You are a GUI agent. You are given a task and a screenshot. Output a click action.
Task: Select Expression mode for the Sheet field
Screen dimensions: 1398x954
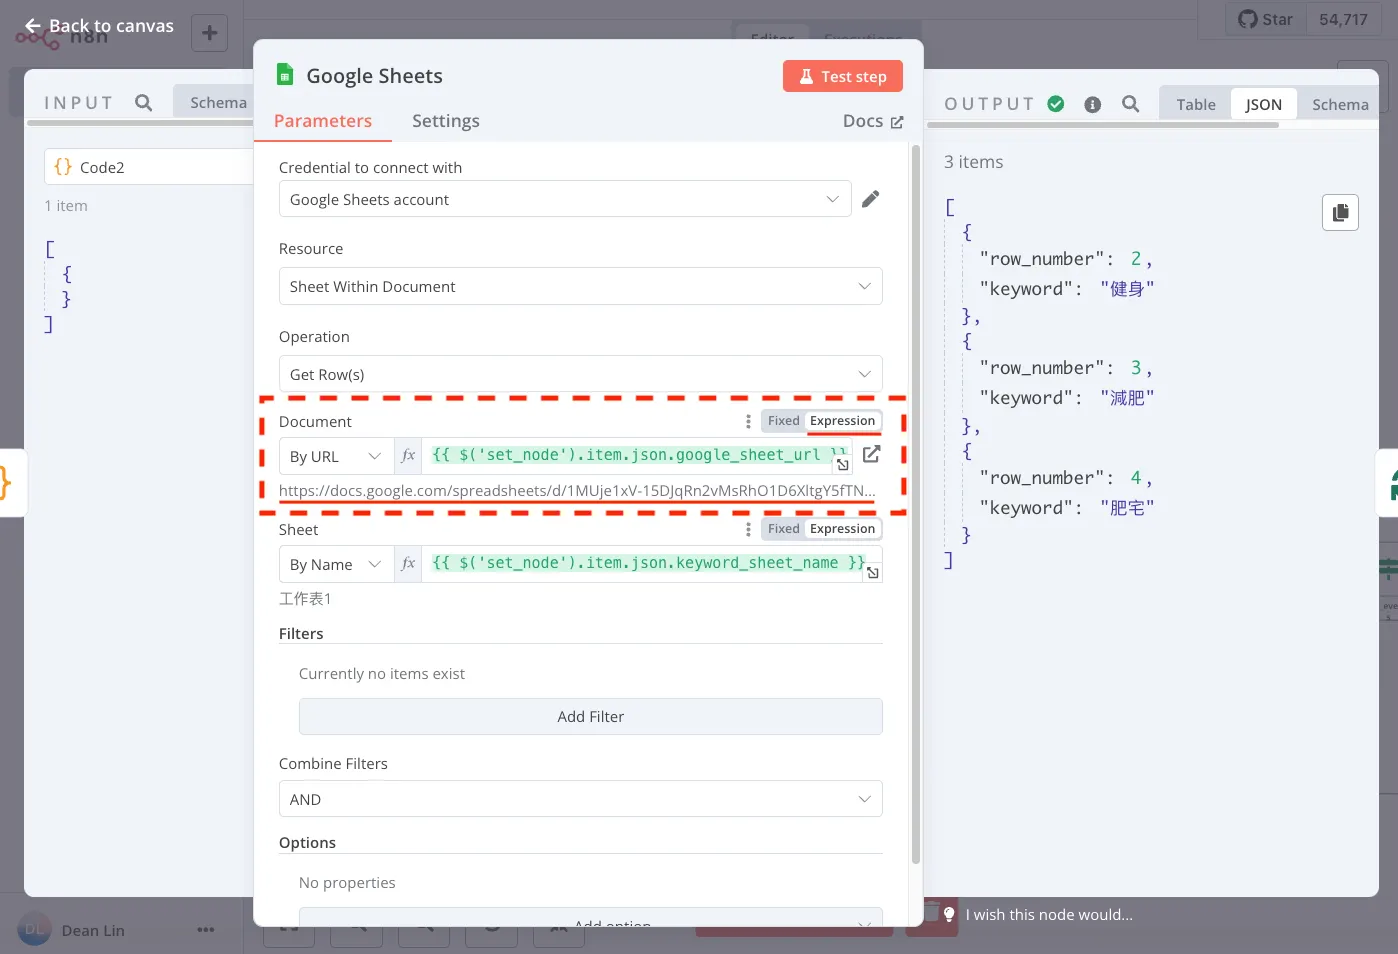coord(842,529)
